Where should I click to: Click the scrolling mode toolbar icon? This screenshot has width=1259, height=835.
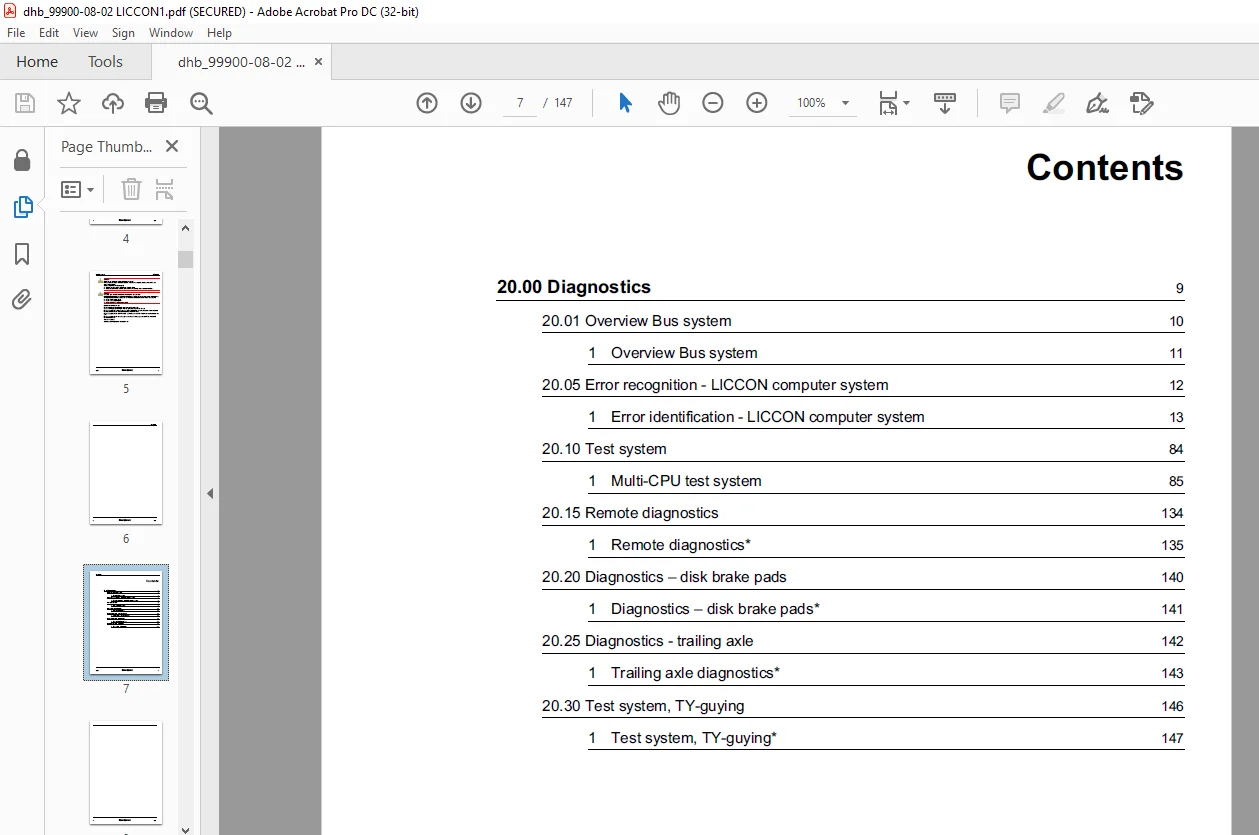click(x=945, y=103)
